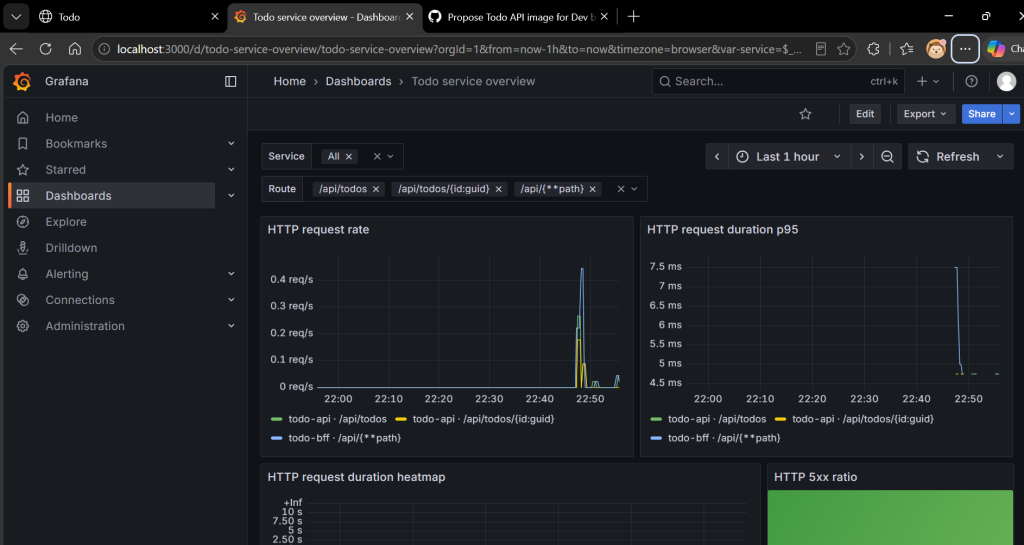Click the Home breadcrumb link
Image resolution: width=1024 pixels, height=545 pixels.
click(289, 82)
